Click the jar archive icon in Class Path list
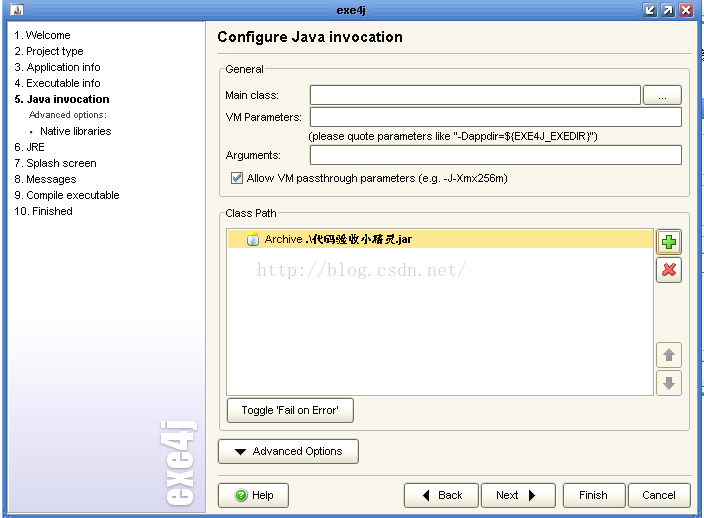Image resolution: width=704 pixels, height=518 pixels. (253, 239)
